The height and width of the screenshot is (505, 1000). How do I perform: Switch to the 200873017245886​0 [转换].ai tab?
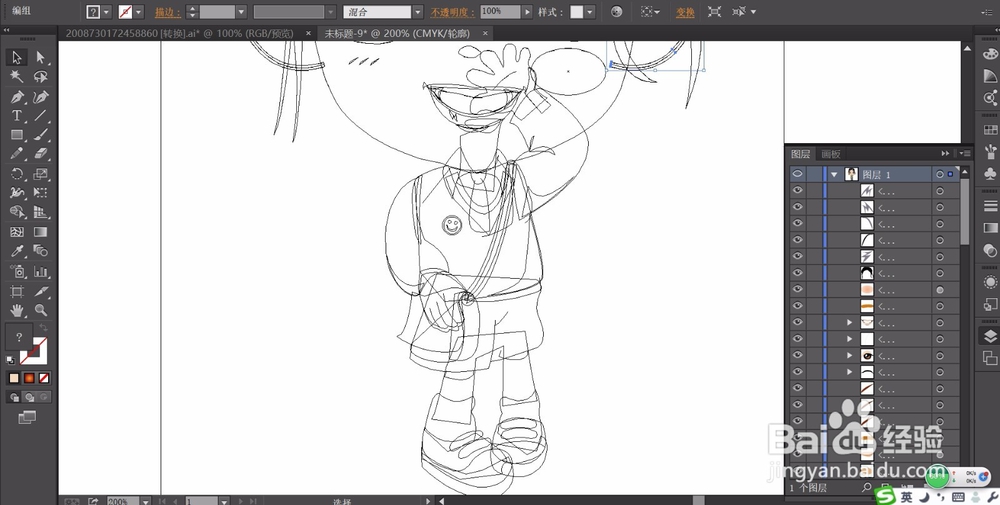point(179,33)
